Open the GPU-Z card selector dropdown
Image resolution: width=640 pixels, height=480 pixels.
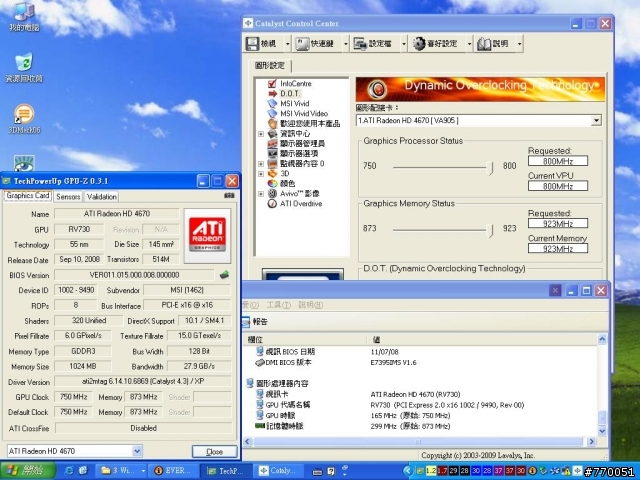[137, 451]
